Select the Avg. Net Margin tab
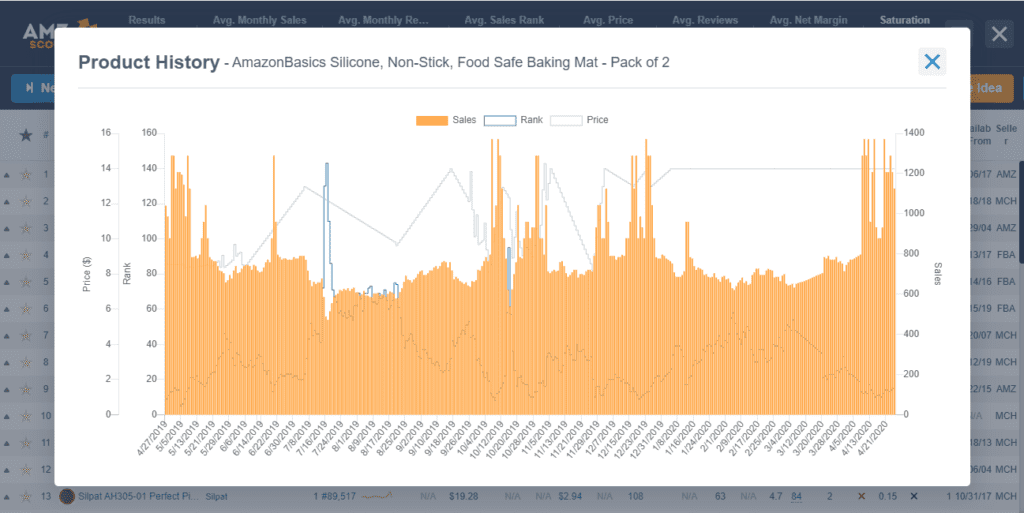Viewport: 1024px width, 513px height. pos(808,20)
